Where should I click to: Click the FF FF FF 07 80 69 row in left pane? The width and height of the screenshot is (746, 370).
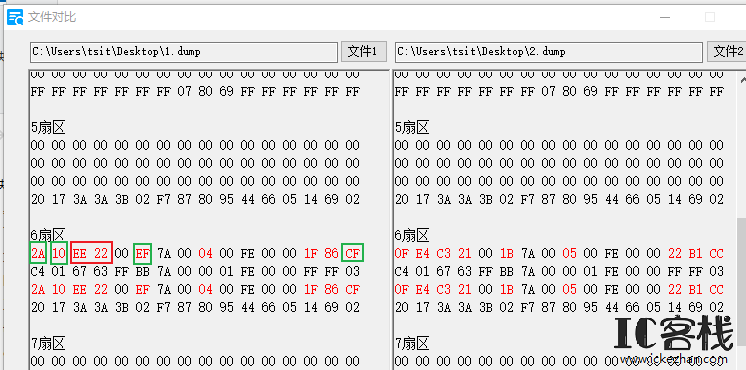(196, 91)
